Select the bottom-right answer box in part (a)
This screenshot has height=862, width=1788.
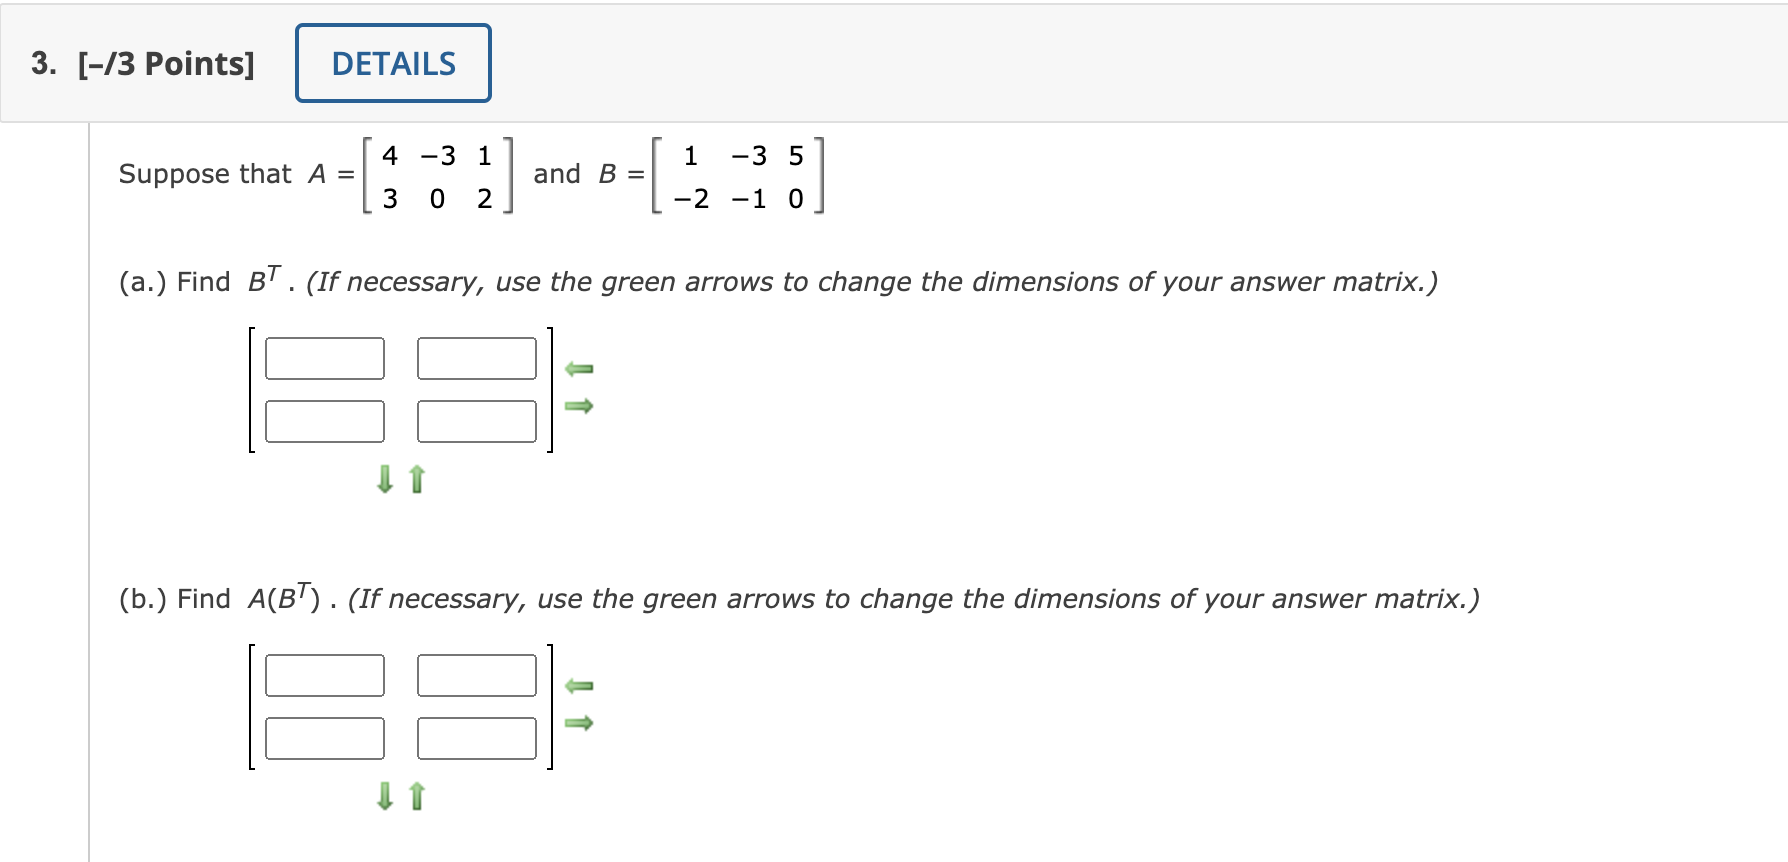click(477, 421)
